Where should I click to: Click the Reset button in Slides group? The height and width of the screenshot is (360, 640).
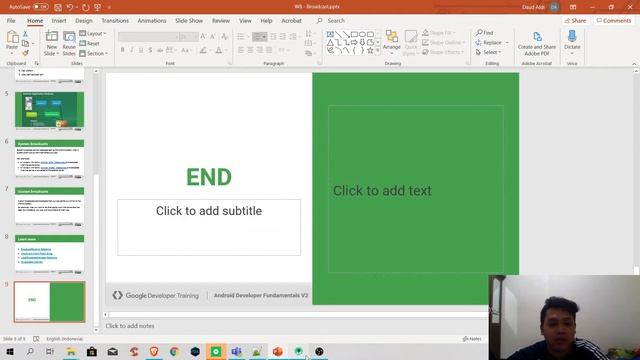[90, 43]
